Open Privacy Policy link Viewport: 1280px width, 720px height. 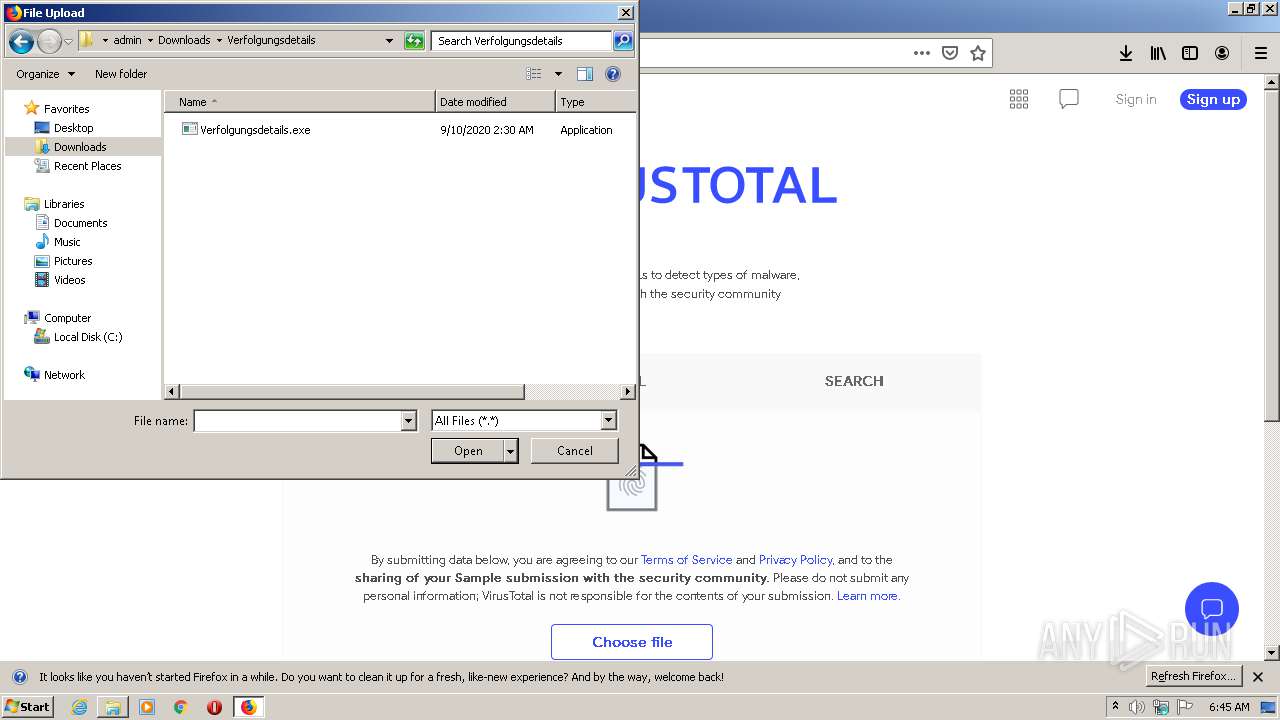[795, 560]
